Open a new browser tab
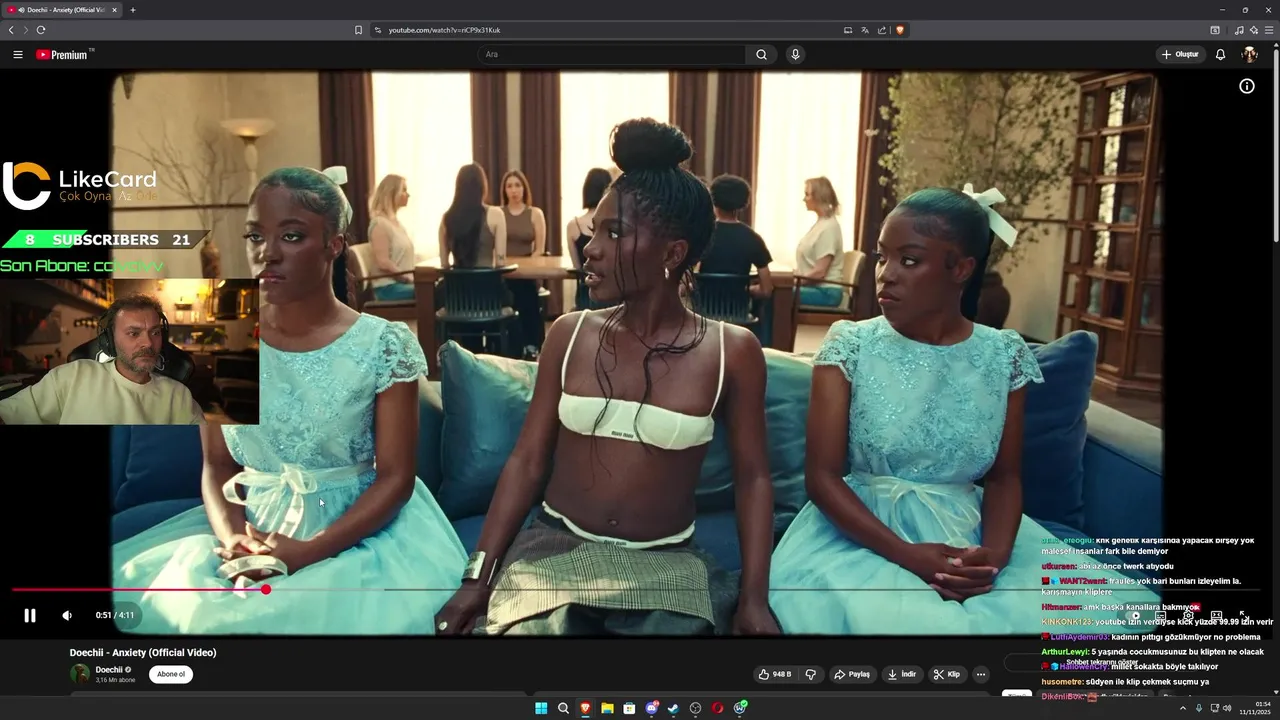The width and height of the screenshot is (1280, 720). [133, 10]
